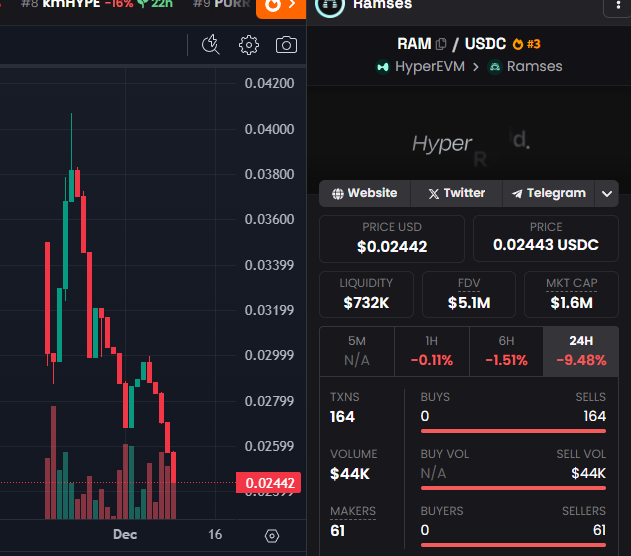Screen dimensions: 631x556
Task: Take a chart snapshot with camera icon
Action: pyautogui.click(x=286, y=45)
